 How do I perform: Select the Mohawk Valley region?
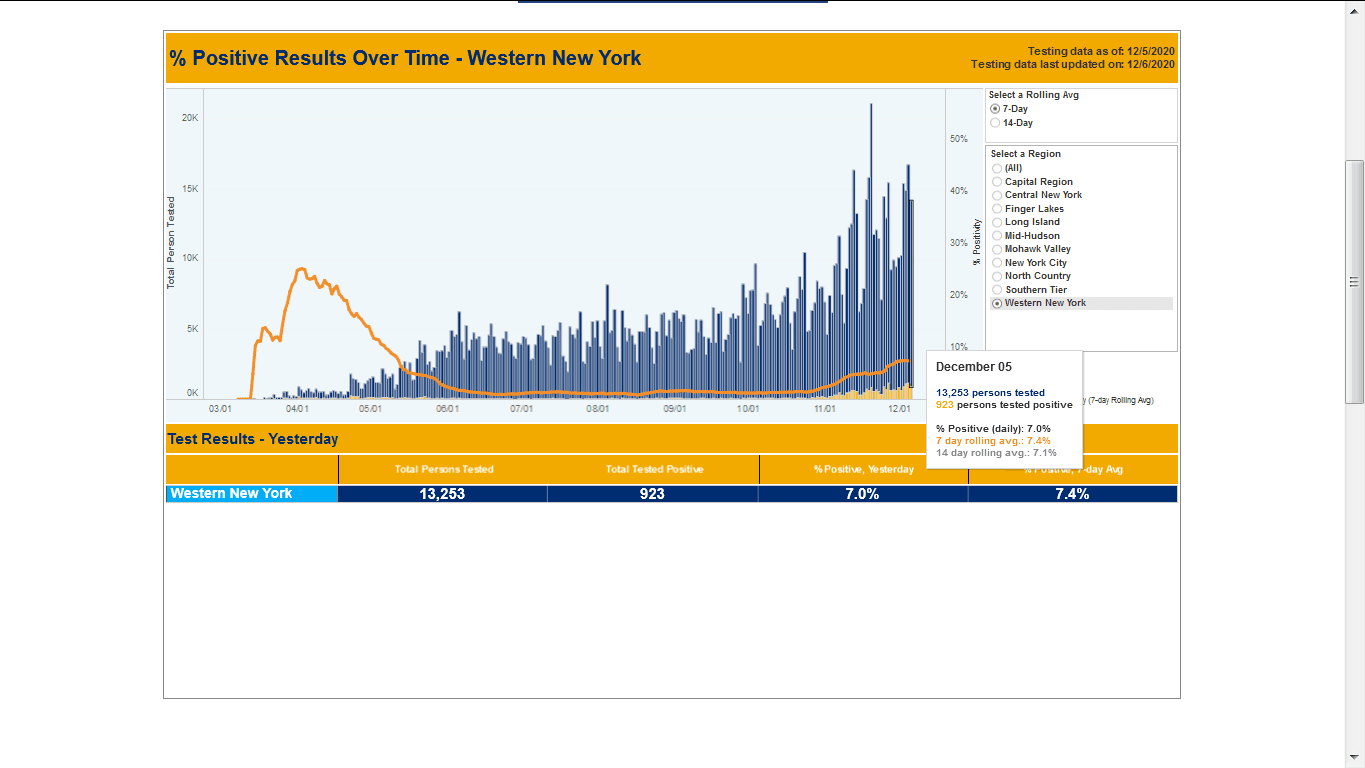click(997, 249)
